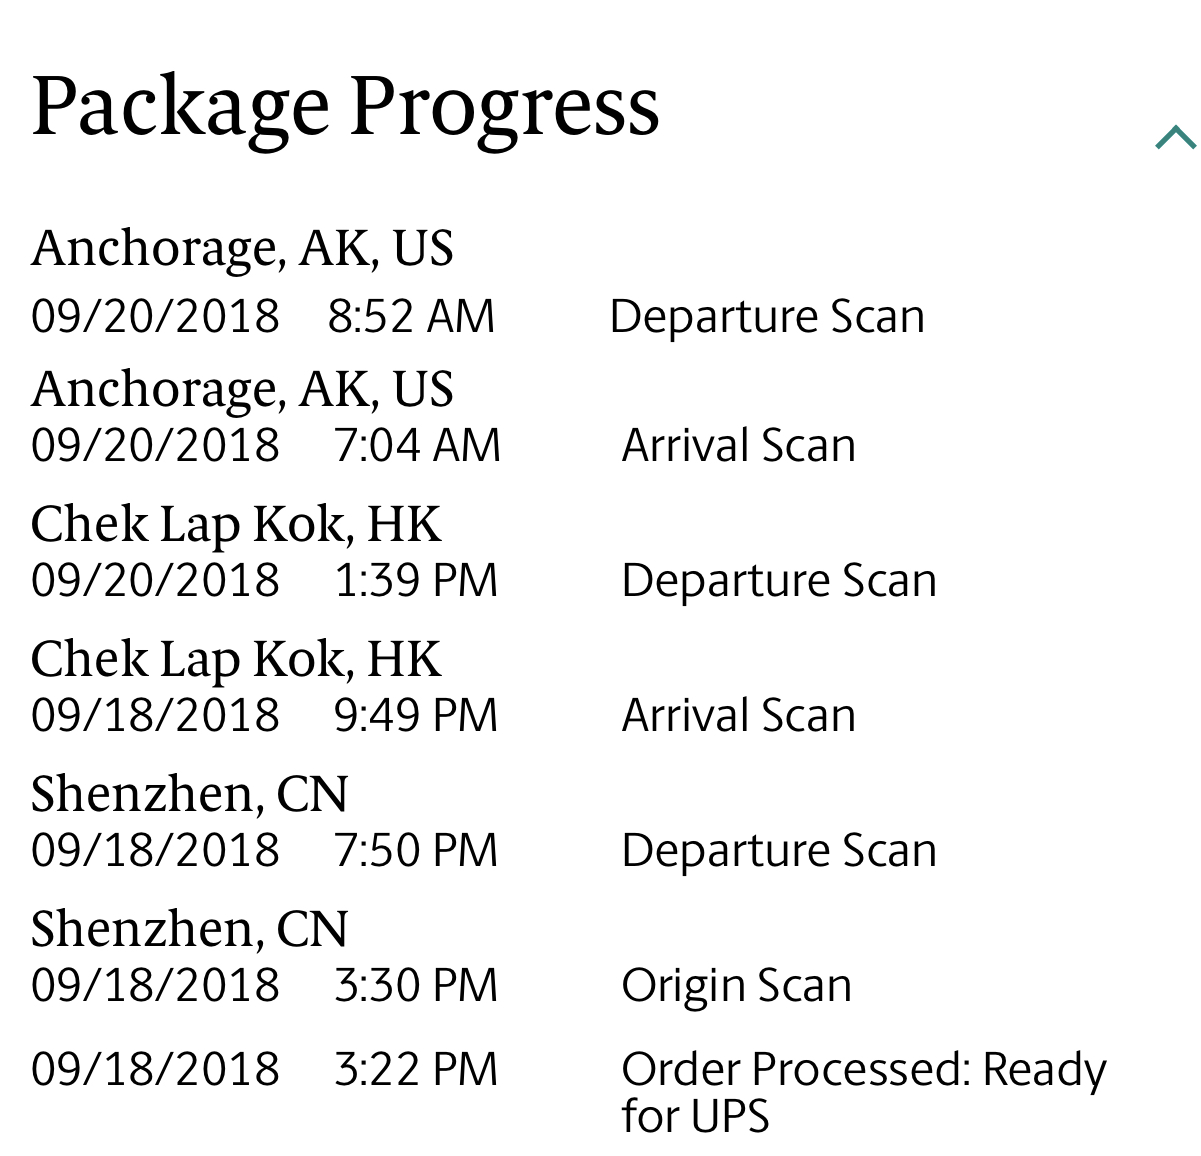Click the 7:04 AM timestamp

[417, 445]
